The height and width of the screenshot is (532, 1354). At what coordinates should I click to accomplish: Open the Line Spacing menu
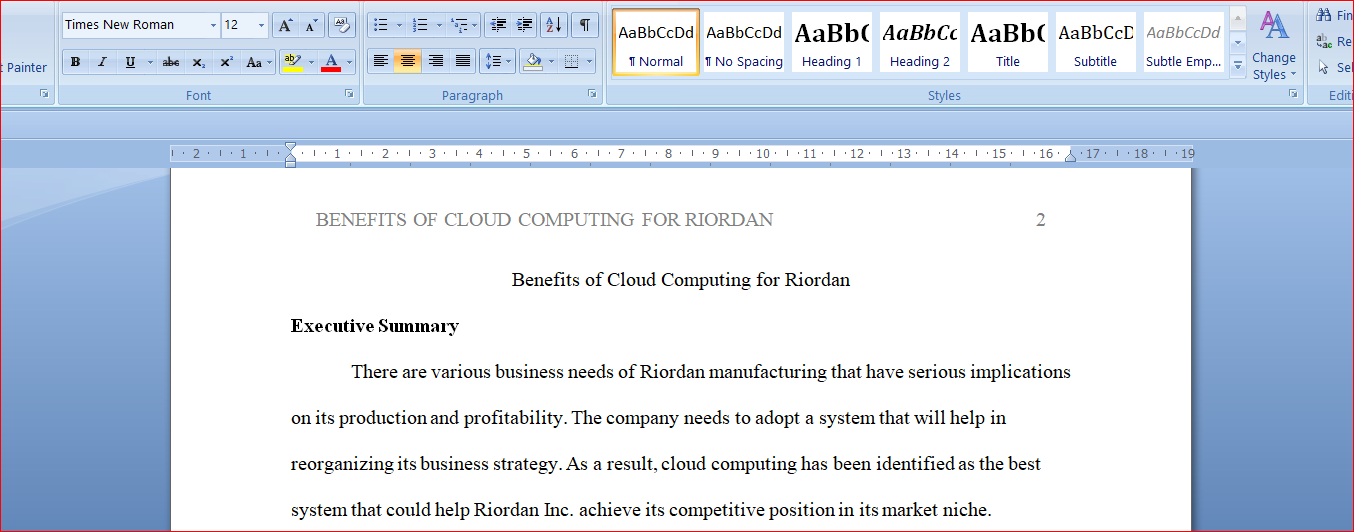[498, 62]
